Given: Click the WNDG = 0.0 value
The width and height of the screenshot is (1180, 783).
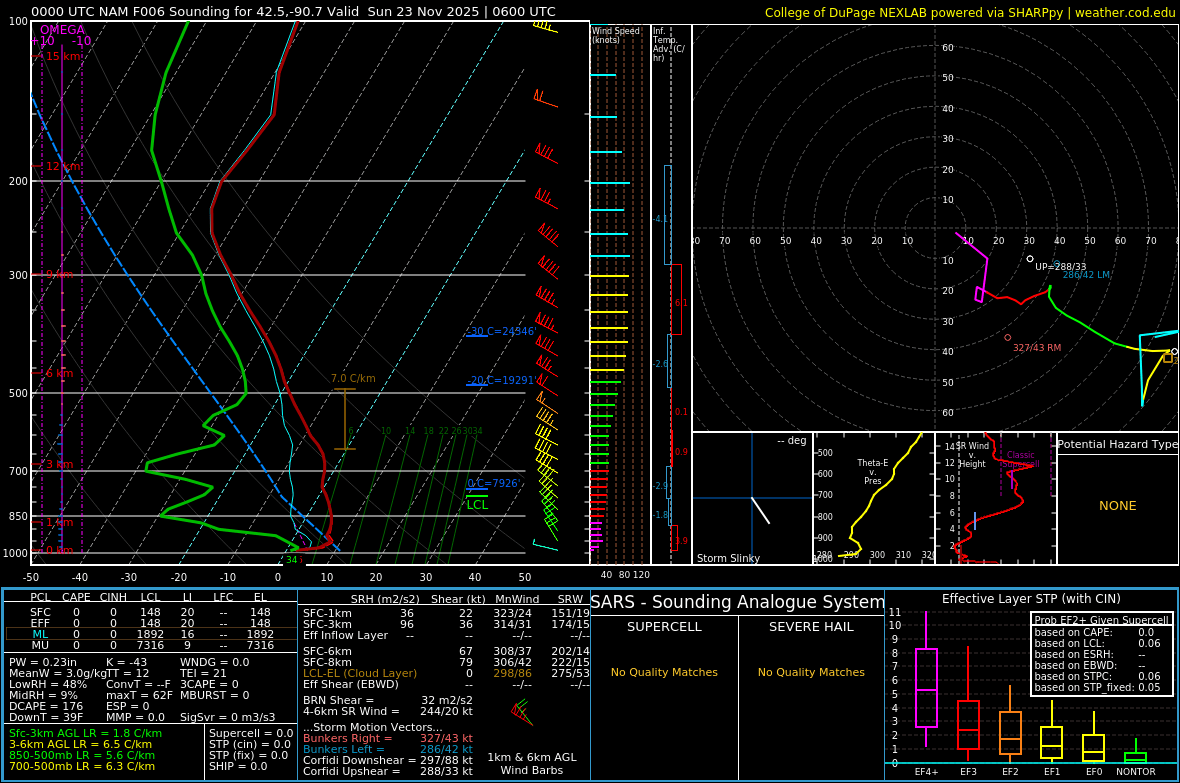Looking at the screenshot, I should point(214,663).
